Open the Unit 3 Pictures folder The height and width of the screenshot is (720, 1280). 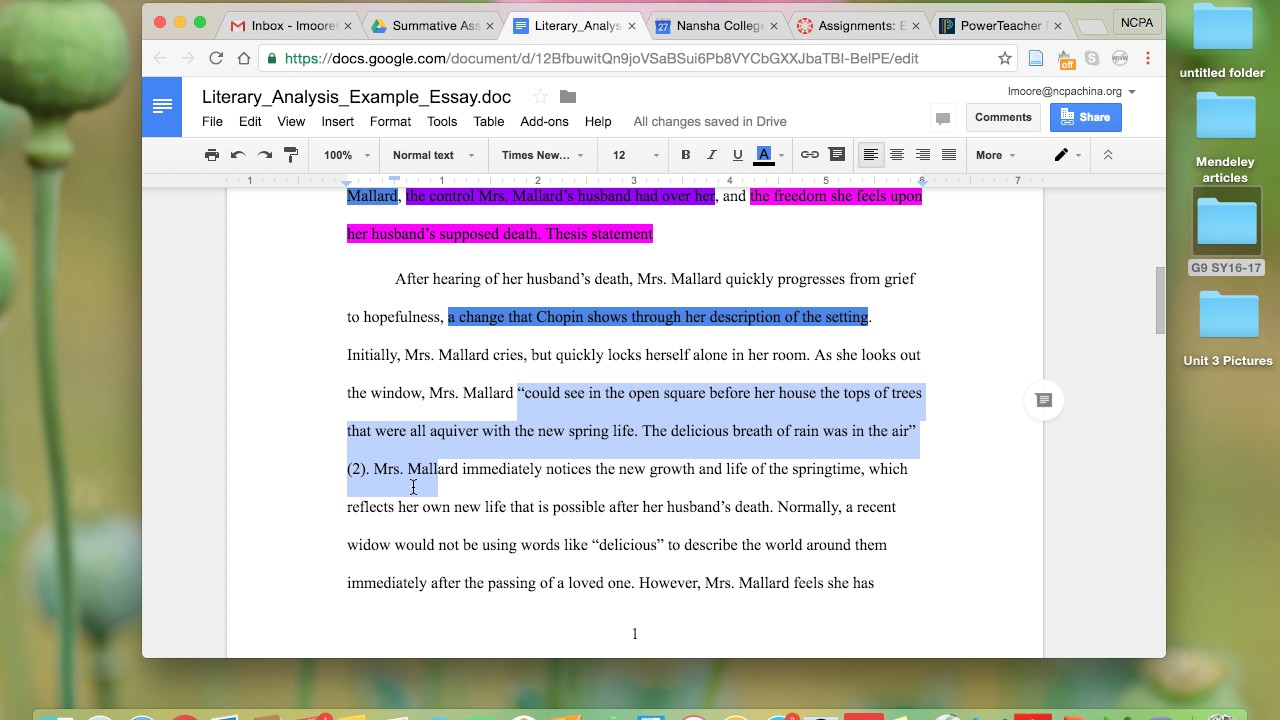[1228, 329]
